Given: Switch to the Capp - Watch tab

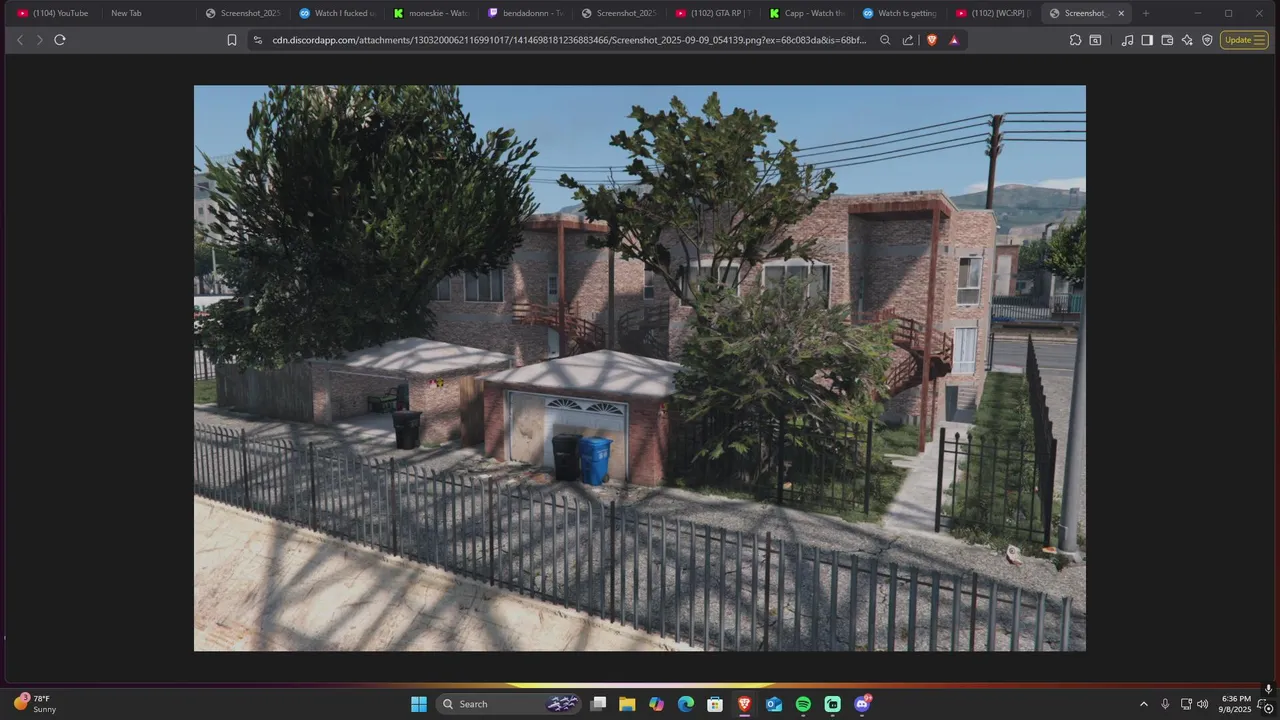Looking at the screenshot, I should tap(807, 13).
